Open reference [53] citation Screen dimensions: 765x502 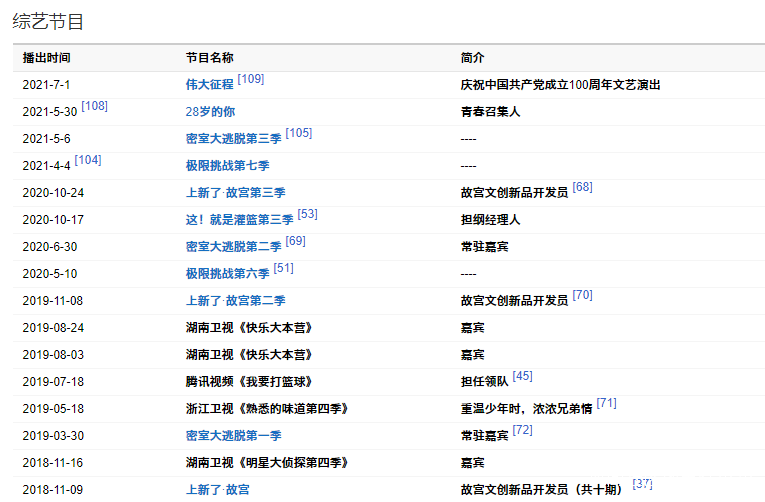[x=307, y=214]
